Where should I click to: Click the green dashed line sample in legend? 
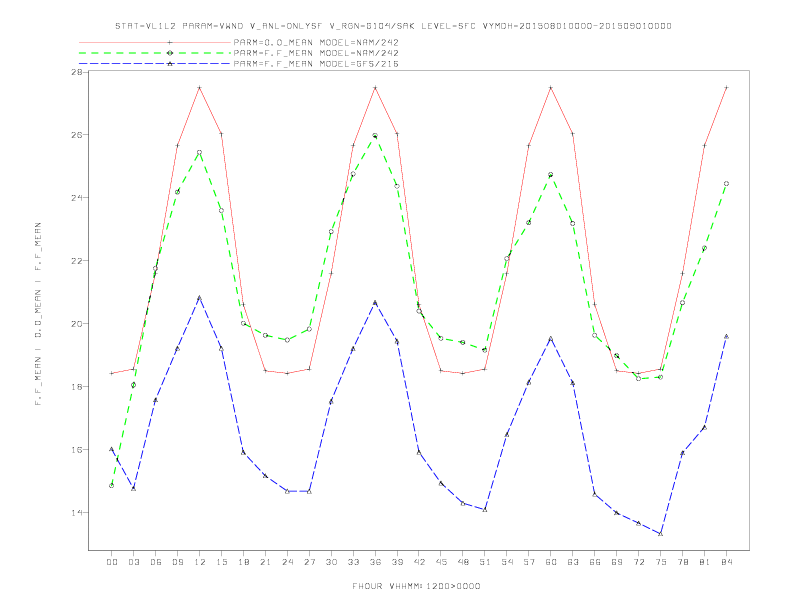pos(155,53)
